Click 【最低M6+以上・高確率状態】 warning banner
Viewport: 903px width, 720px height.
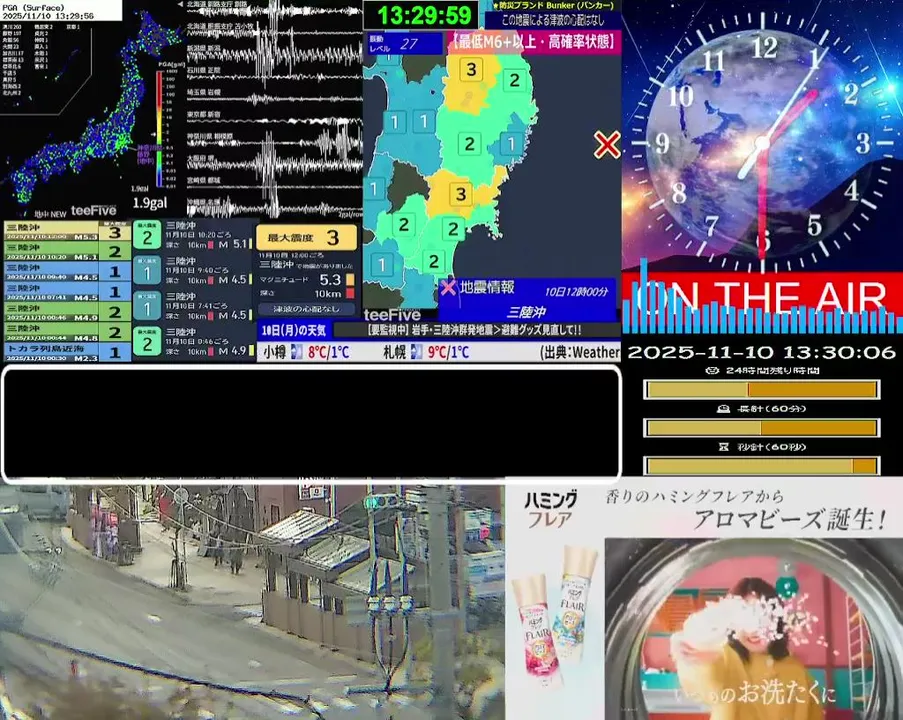click(x=534, y=42)
